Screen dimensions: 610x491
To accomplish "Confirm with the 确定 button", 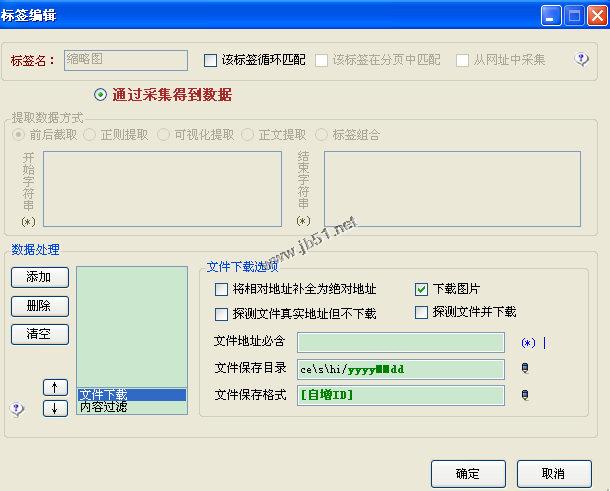I will pyautogui.click(x=468, y=473).
